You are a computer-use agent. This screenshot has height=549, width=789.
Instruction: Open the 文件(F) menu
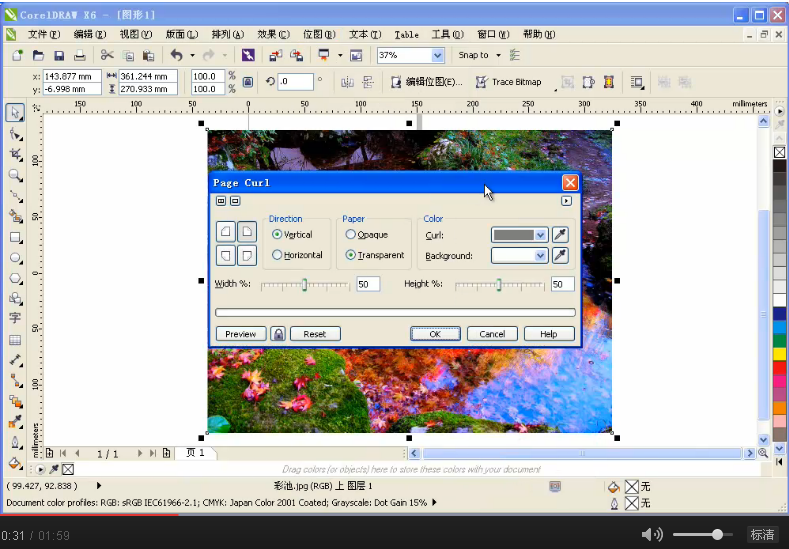(44, 34)
